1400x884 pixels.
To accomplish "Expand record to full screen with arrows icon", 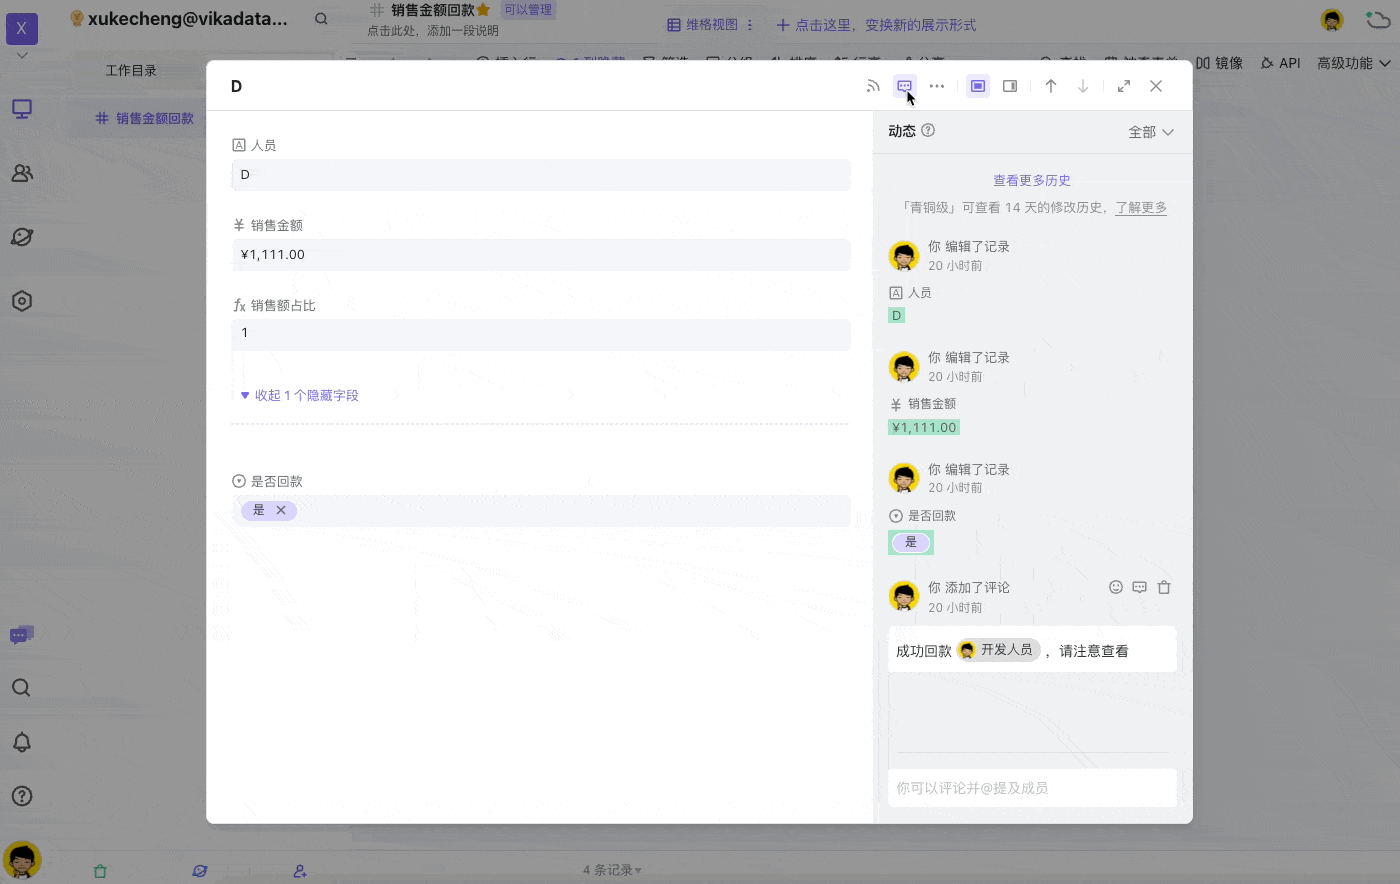I will (1123, 86).
